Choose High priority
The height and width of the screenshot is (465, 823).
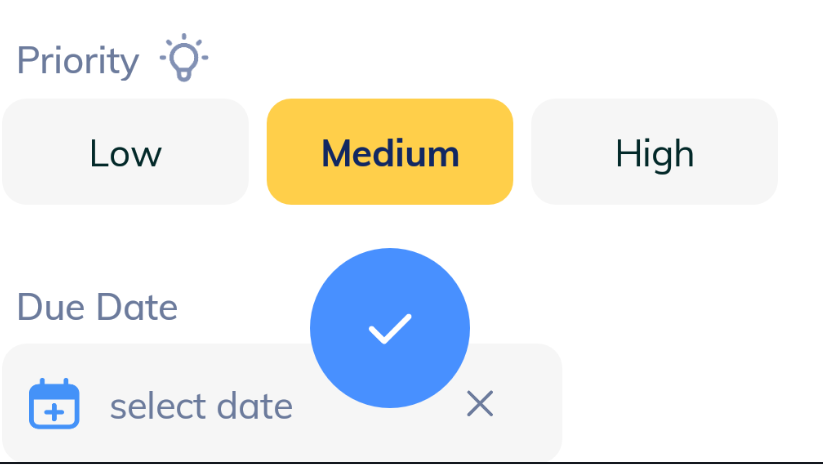tap(654, 152)
